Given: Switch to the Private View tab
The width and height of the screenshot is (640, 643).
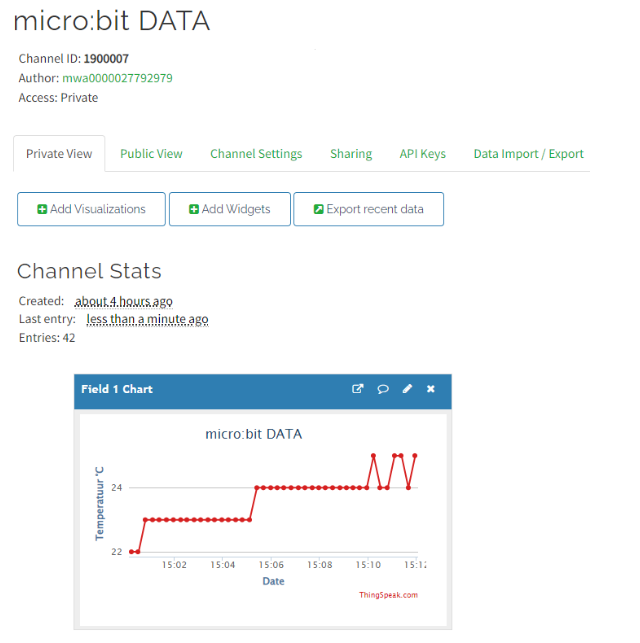Looking at the screenshot, I should click(x=59, y=154).
